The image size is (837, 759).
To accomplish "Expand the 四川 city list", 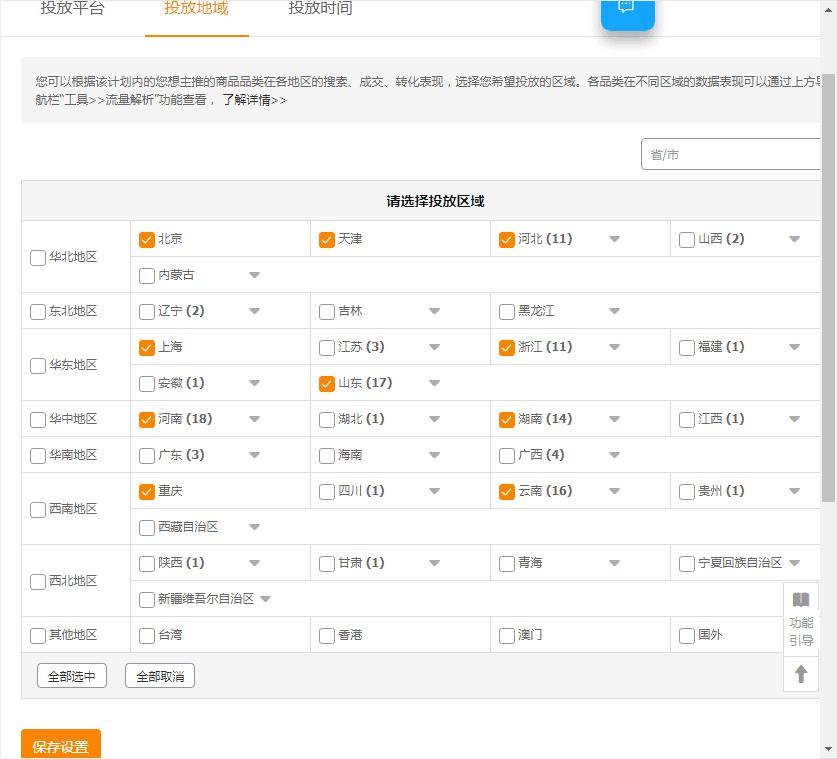I will tap(434, 491).
